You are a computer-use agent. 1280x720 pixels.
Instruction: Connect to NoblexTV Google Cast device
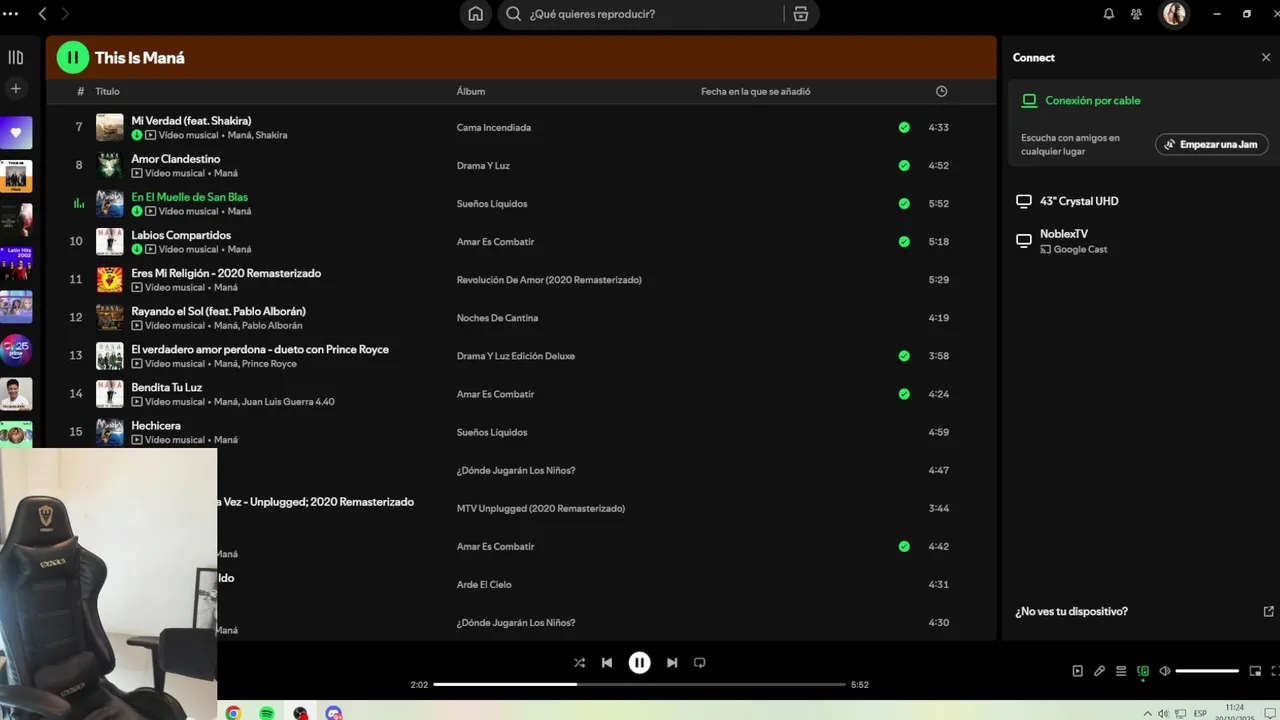pos(1062,241)
